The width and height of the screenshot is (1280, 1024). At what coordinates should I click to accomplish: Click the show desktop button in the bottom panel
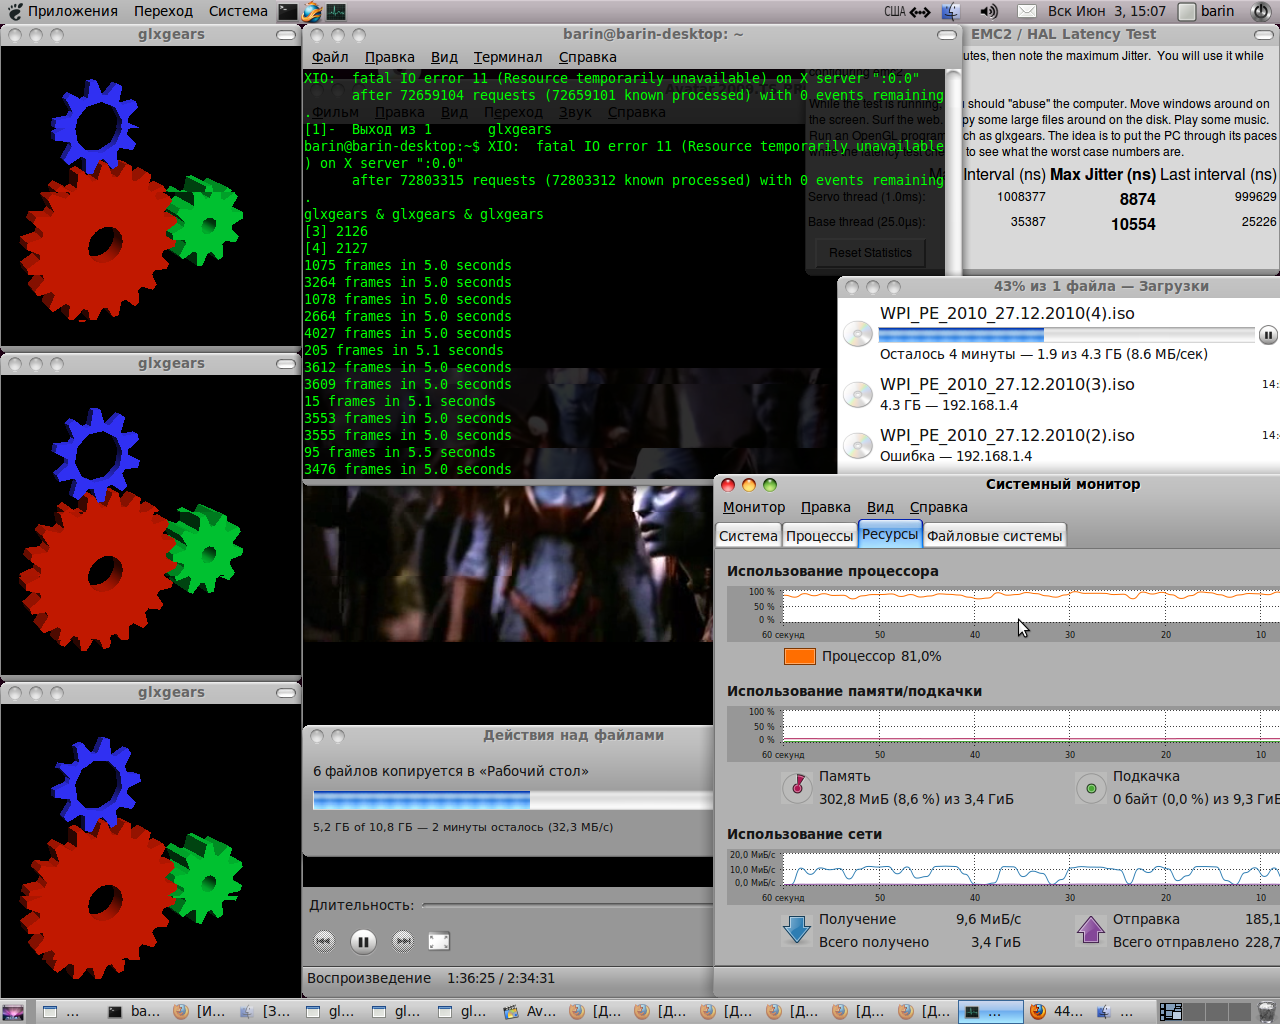(x=14, y=1012)
